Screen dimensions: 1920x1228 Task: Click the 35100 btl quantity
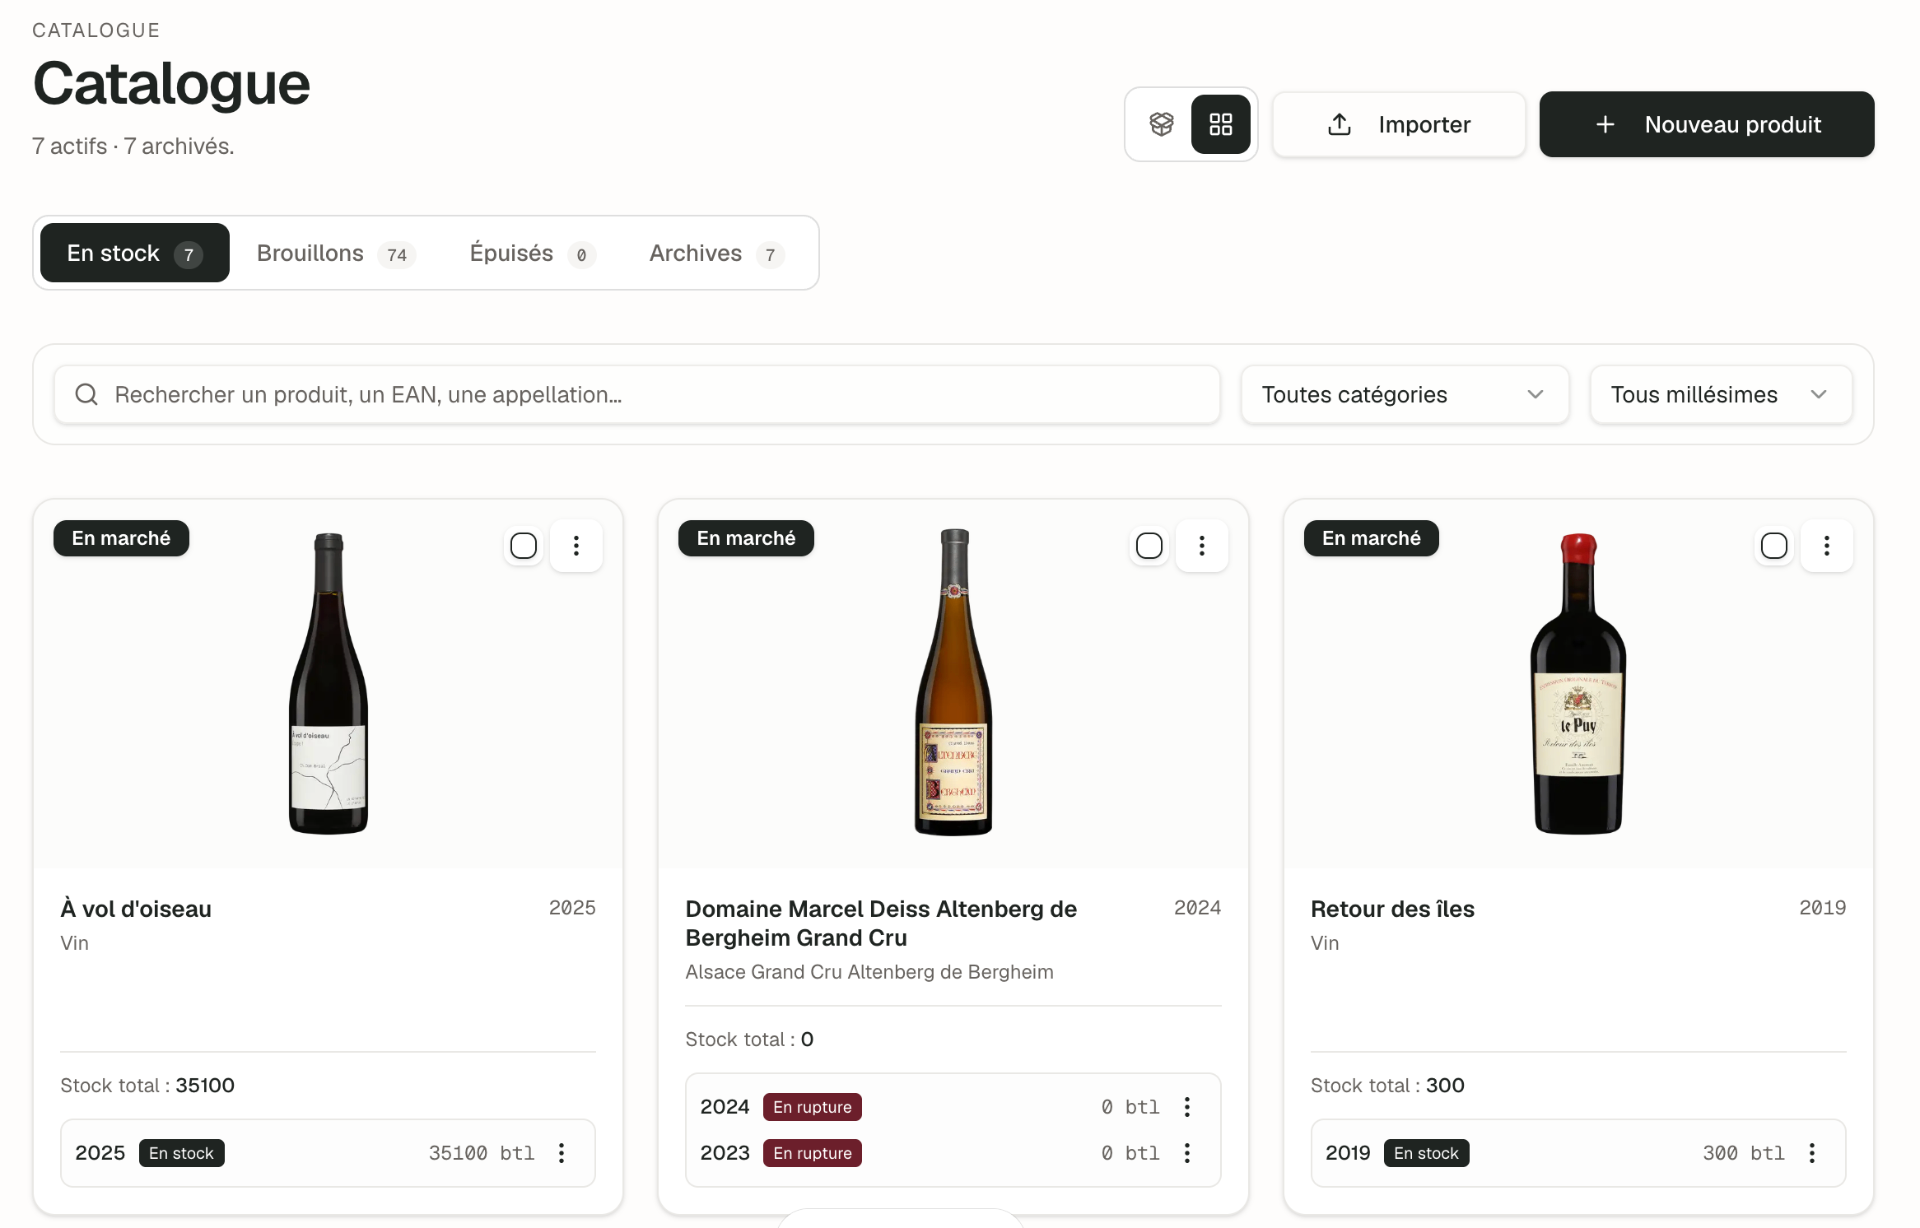481,1153
